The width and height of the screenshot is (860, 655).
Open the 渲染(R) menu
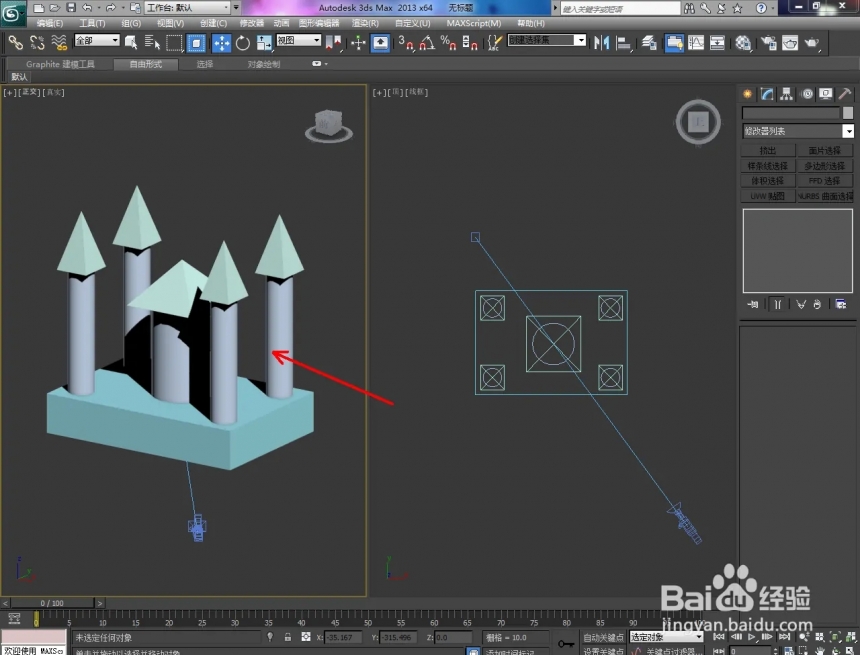[365, 23]
